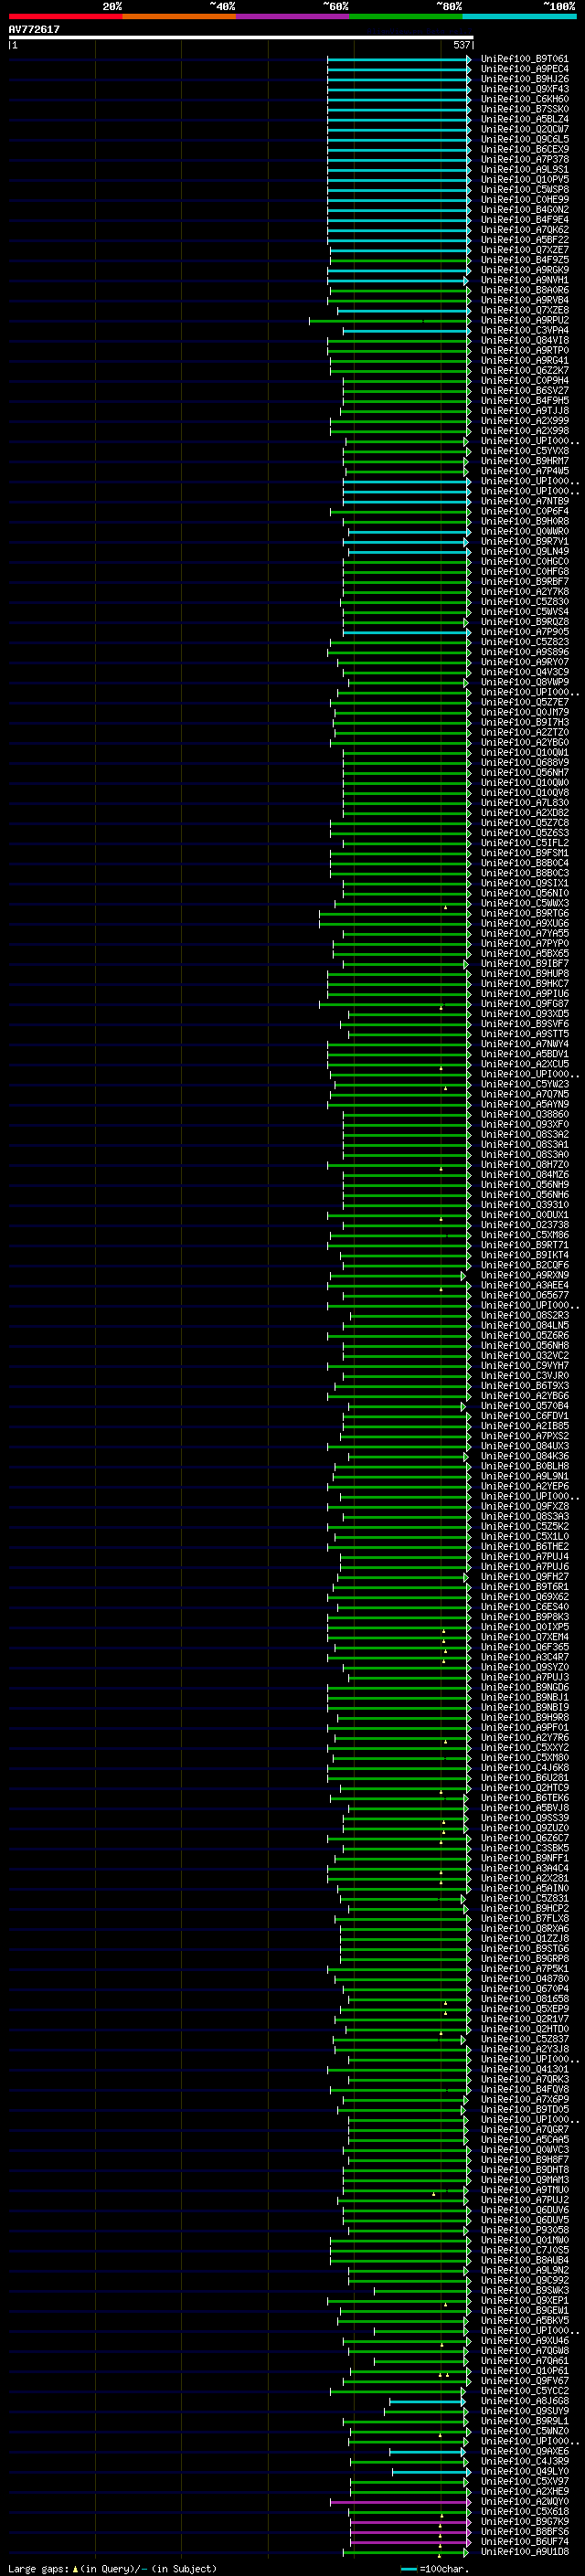Click the purple ~60% legend color bar

coord(292,16)
